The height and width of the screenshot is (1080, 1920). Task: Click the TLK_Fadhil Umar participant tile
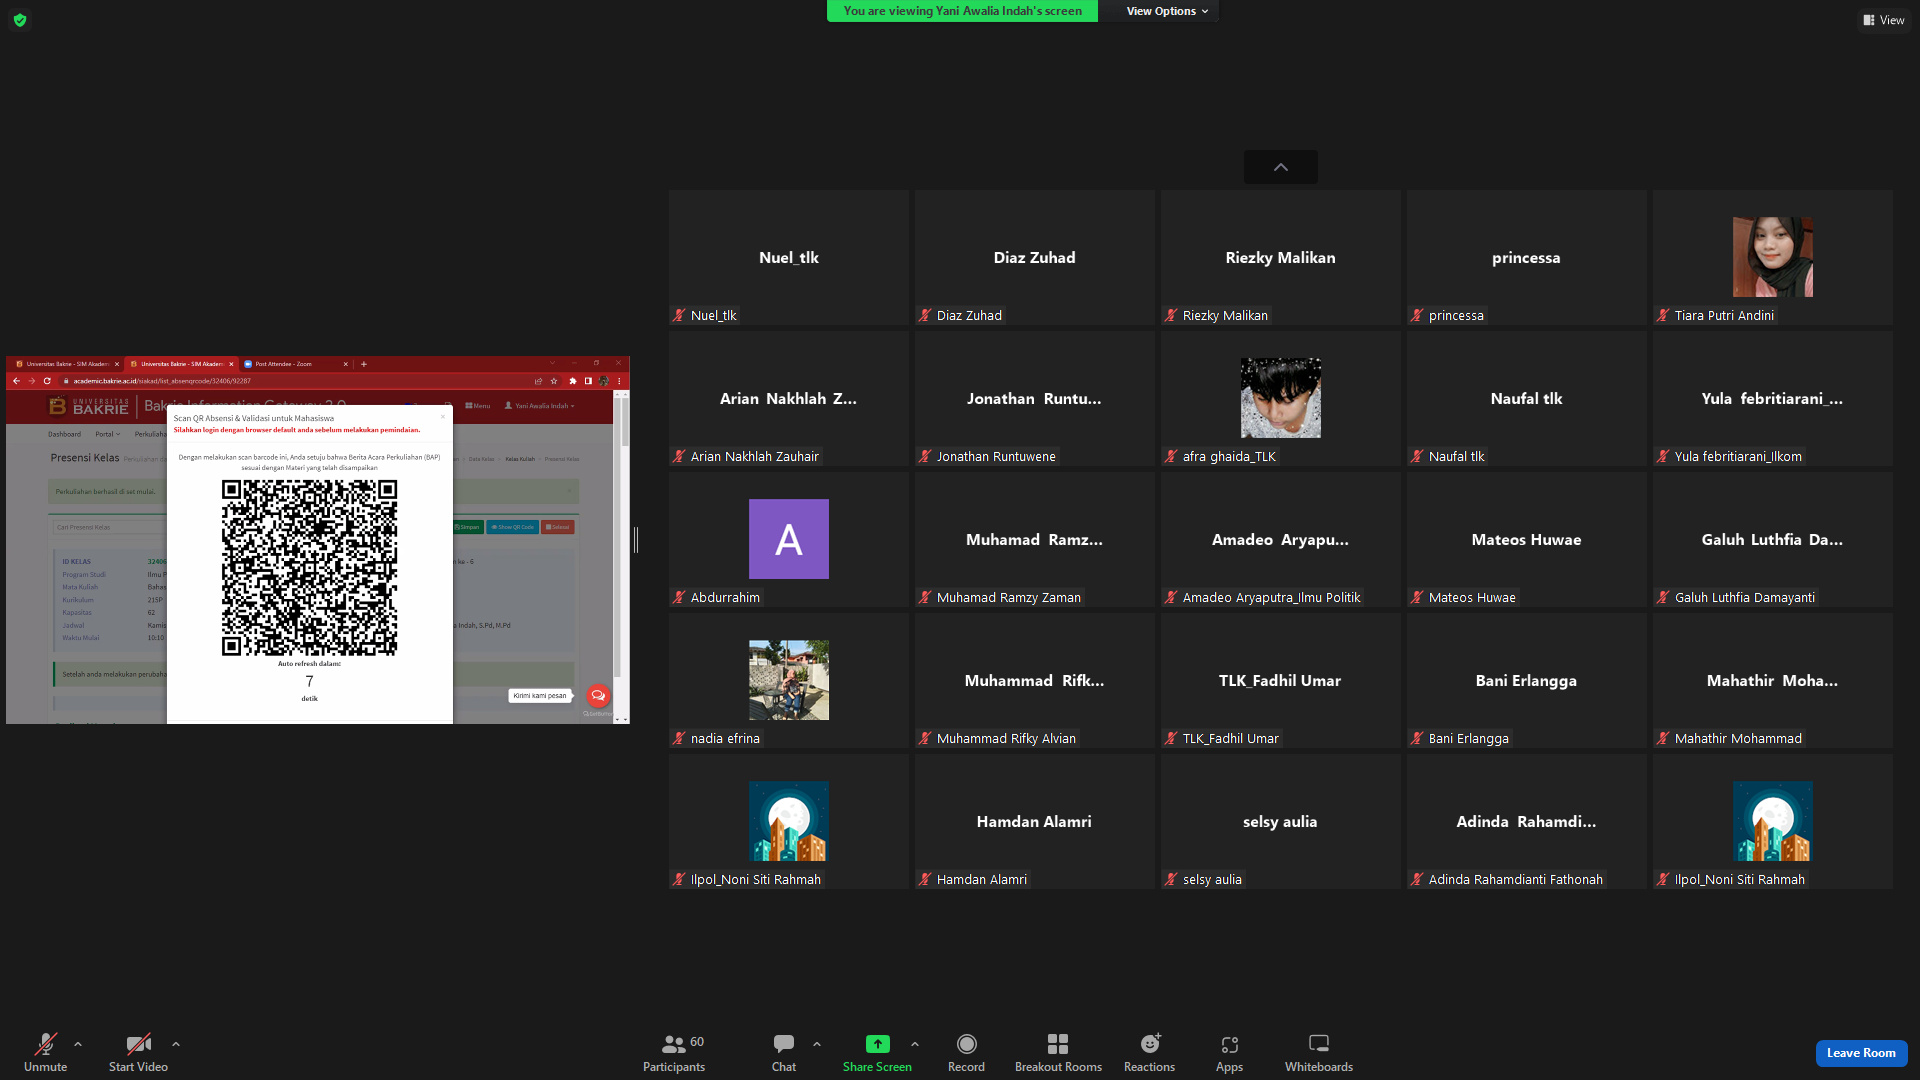(1280, 680)
